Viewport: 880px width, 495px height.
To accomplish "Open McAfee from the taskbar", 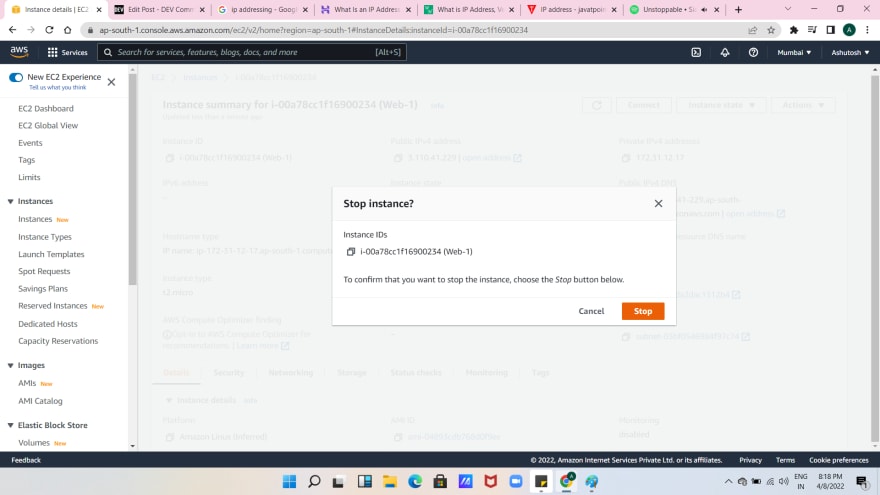I will click(491, 482).
